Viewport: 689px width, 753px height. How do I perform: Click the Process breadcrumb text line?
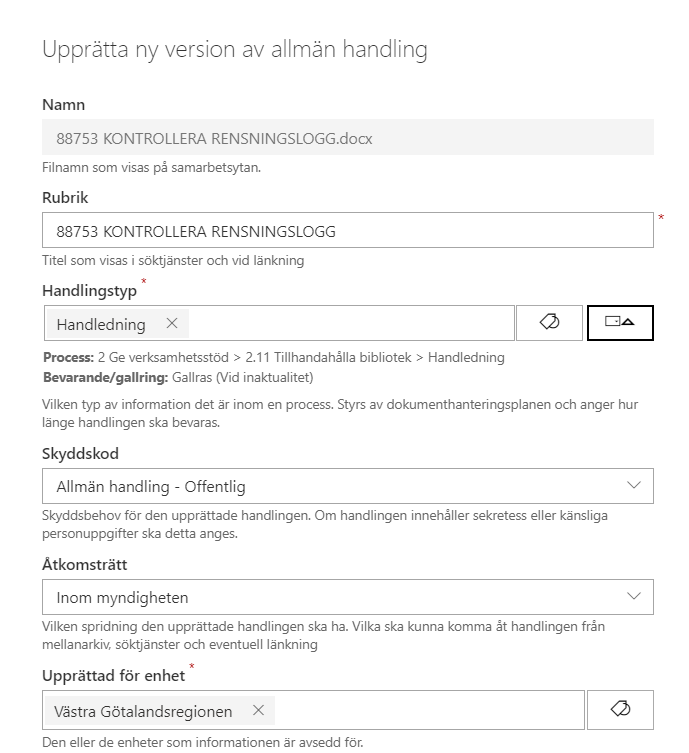click(274, 357)
